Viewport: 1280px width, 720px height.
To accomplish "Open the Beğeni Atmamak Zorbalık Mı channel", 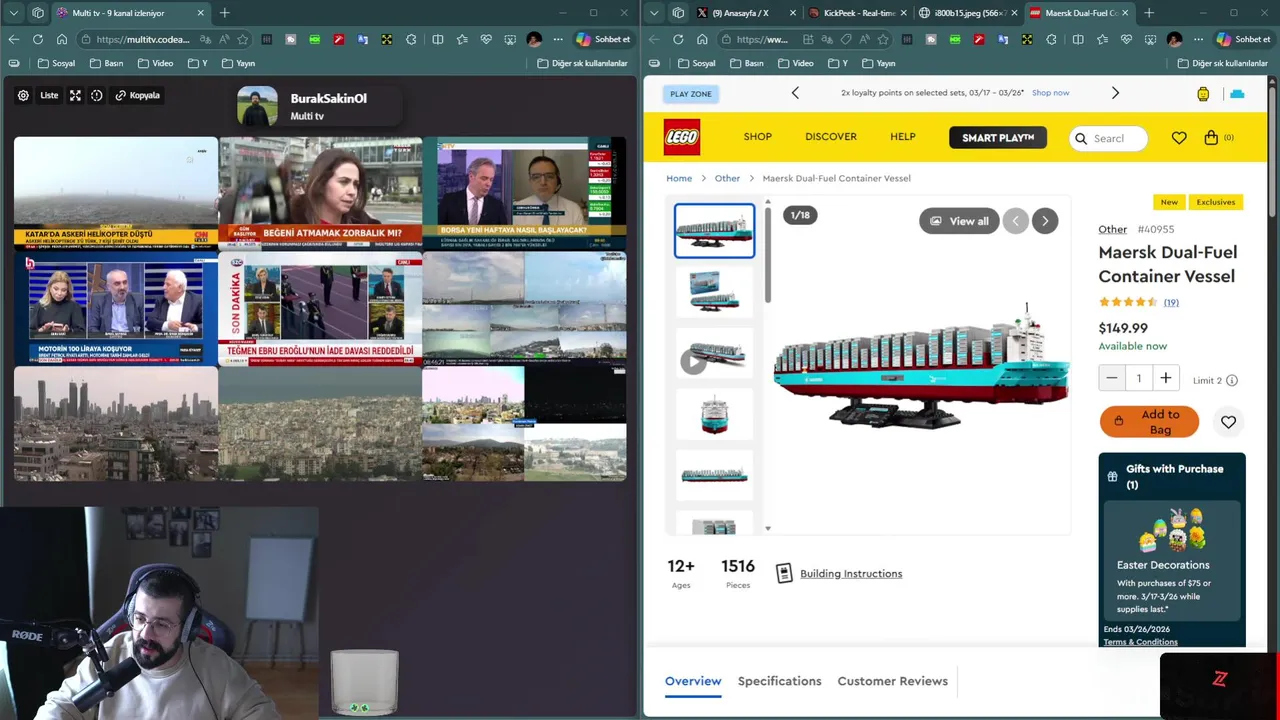I will [x=320, y=192].
